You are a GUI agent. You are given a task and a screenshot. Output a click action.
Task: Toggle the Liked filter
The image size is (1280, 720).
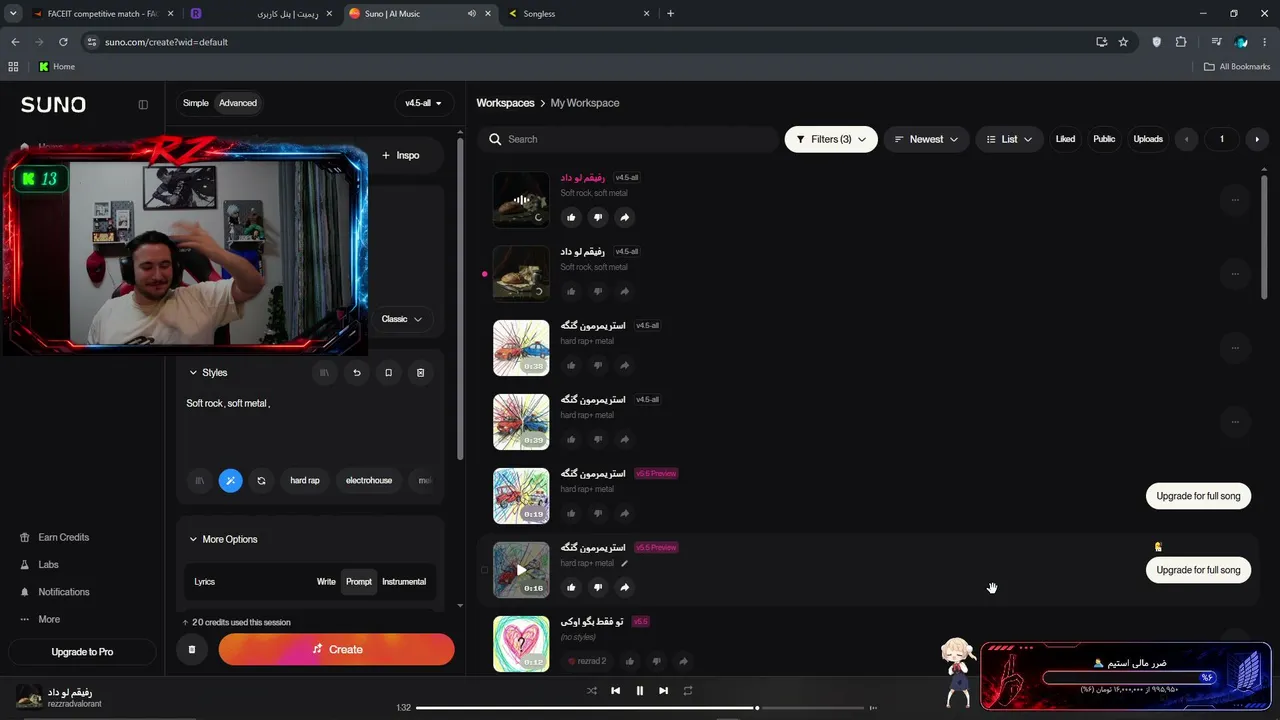1065,139
